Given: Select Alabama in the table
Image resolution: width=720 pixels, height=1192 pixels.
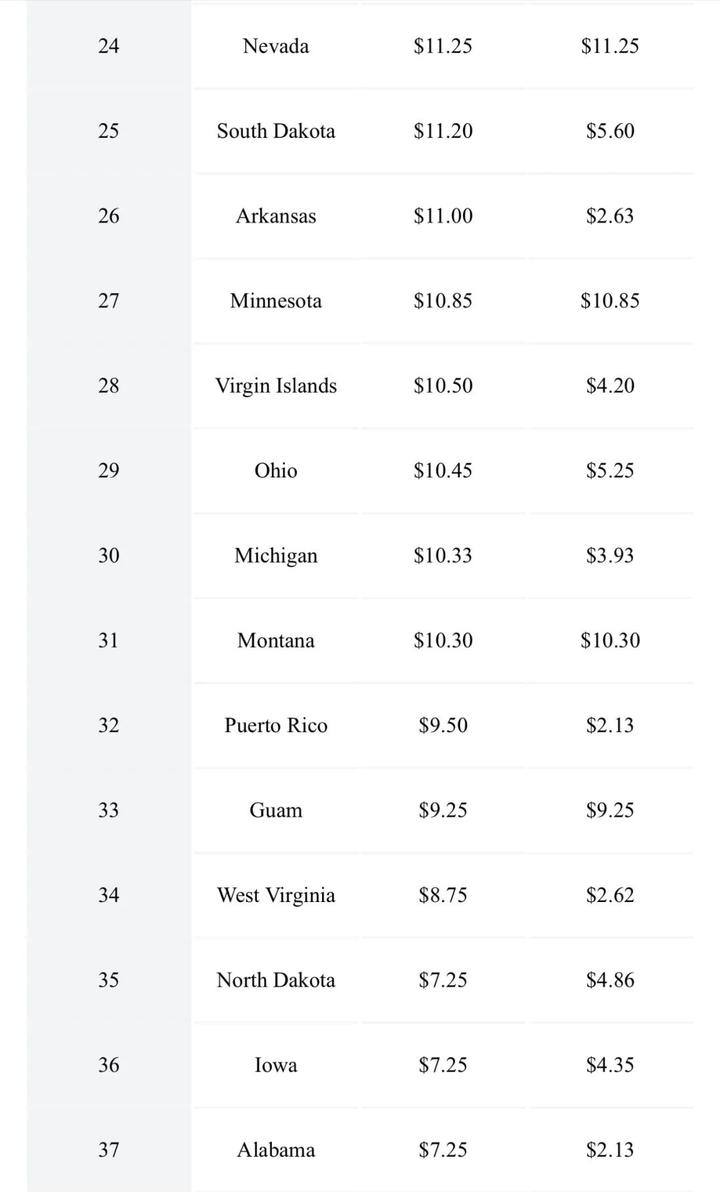Looking at the screenshot, I should 275,1151.
